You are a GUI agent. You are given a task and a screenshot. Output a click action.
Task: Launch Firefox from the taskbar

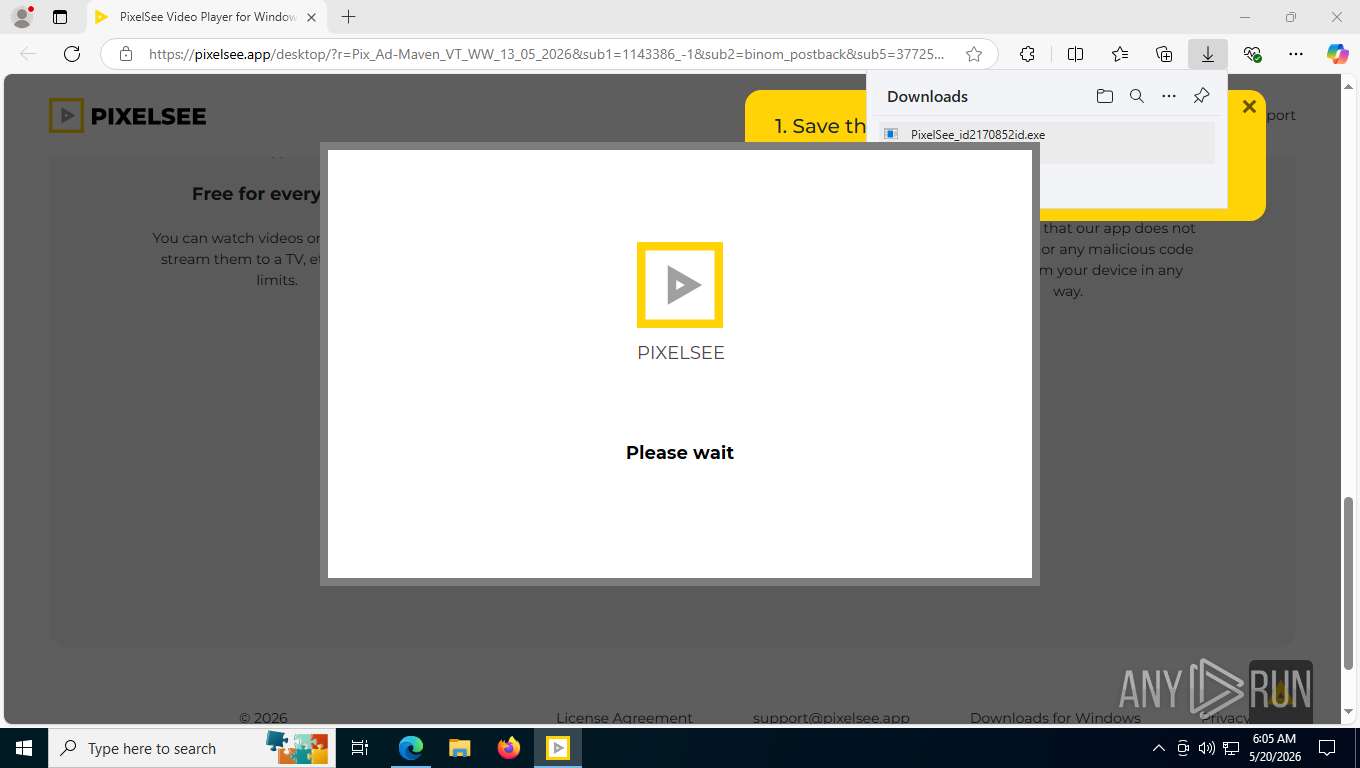(508, 748)
